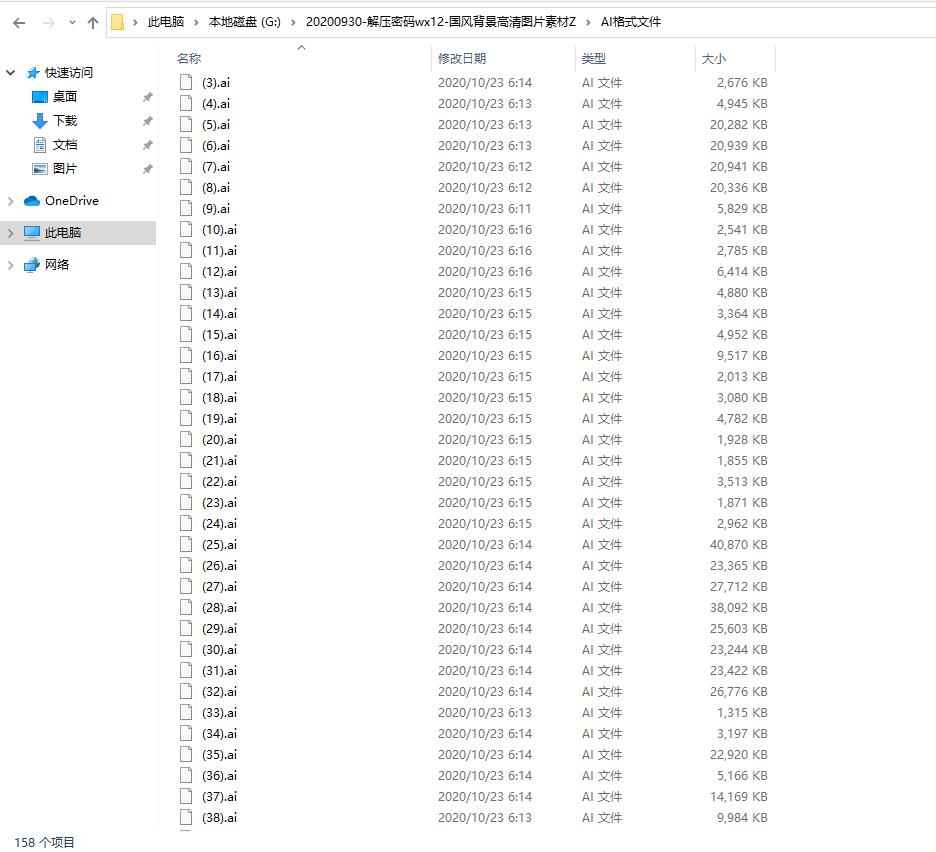Expand chevron after 本地磁盘 (G:) breadcrumb
Viewport: 936px width, 852px height.
point(293,22)
